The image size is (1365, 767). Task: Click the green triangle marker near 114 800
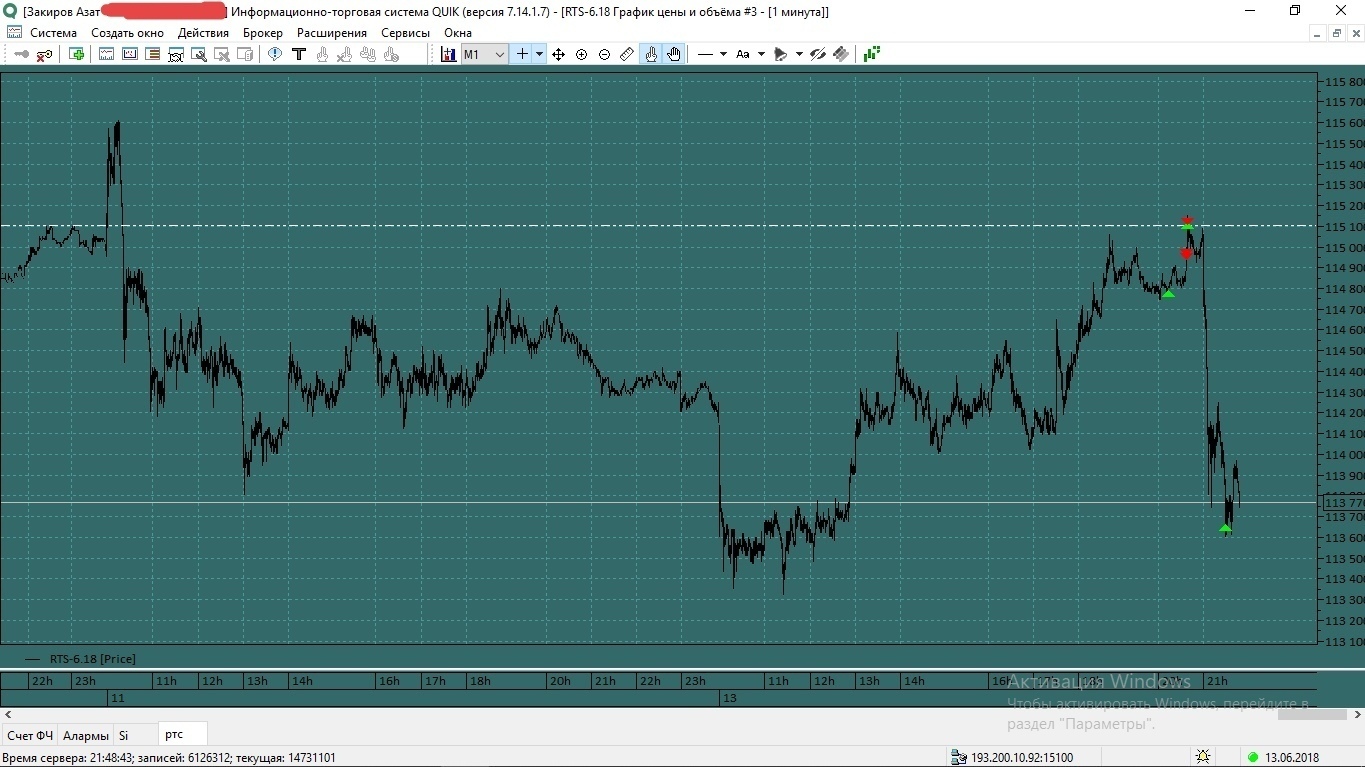[x=1168, y=293]
